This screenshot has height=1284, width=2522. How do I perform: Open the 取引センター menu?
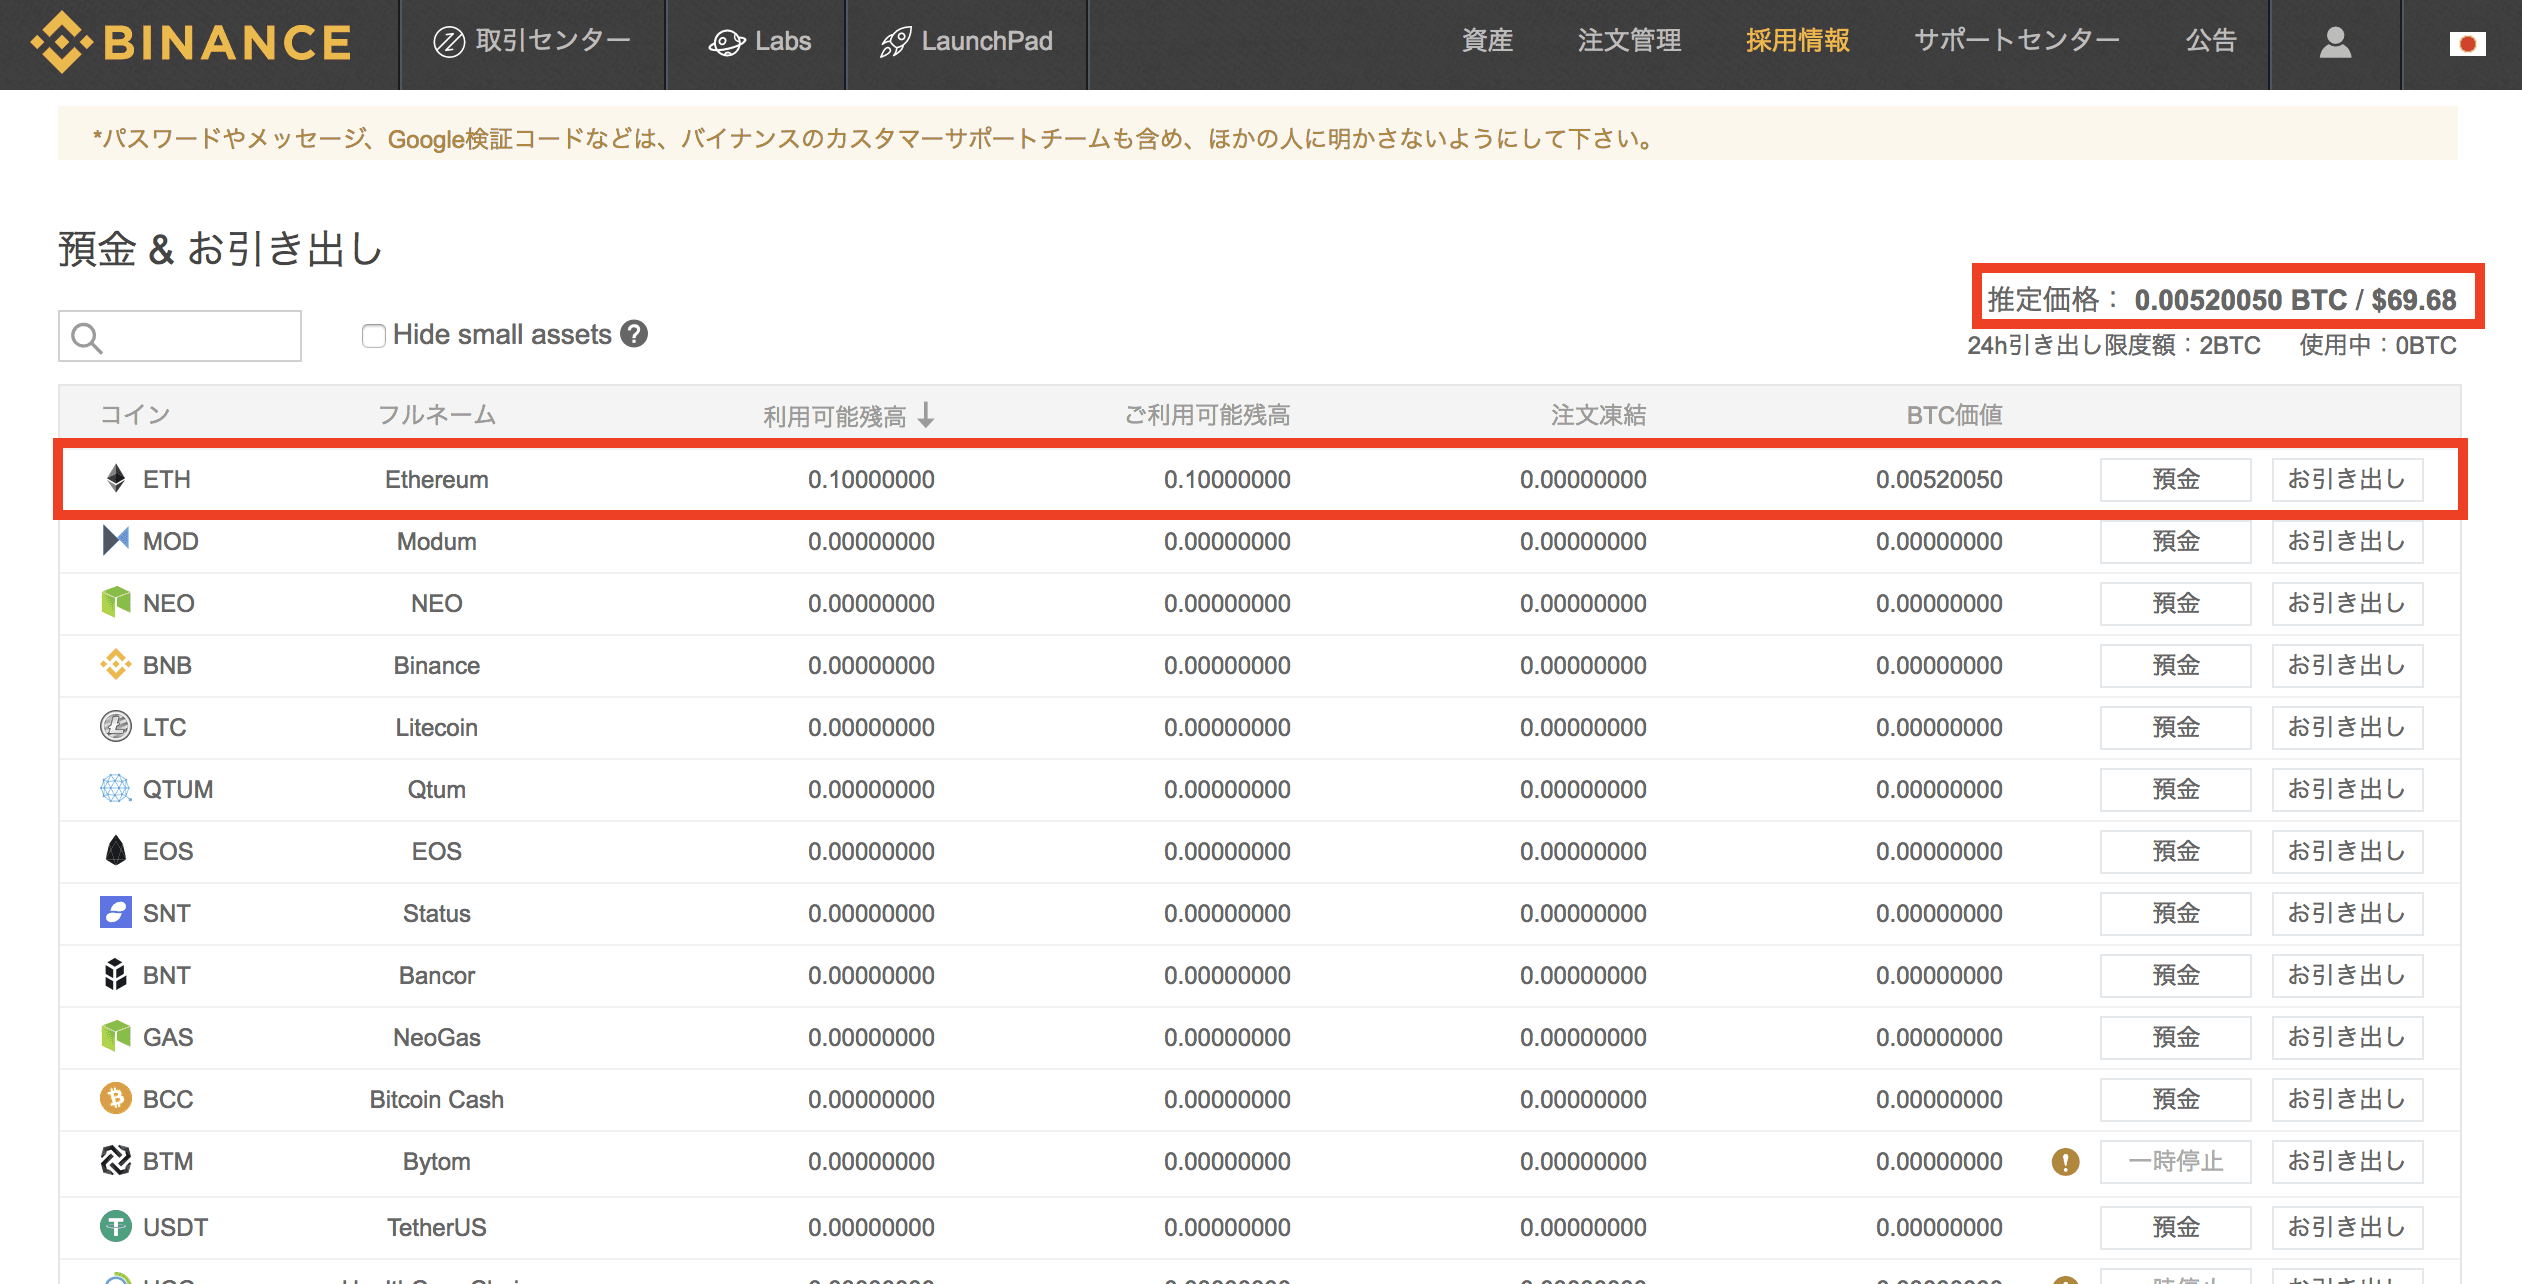click(x=532, y=41)
